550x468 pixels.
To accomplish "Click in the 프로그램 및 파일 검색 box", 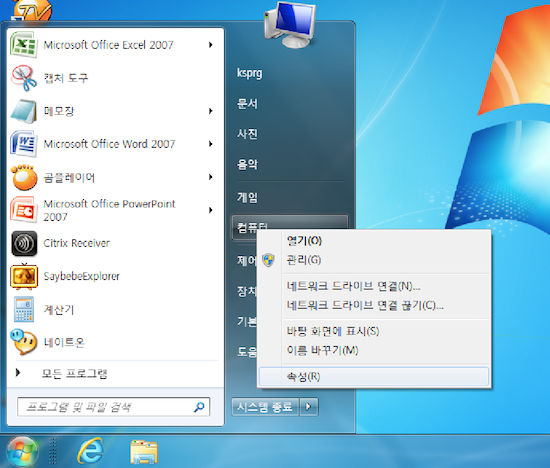I will coord(113,407).
